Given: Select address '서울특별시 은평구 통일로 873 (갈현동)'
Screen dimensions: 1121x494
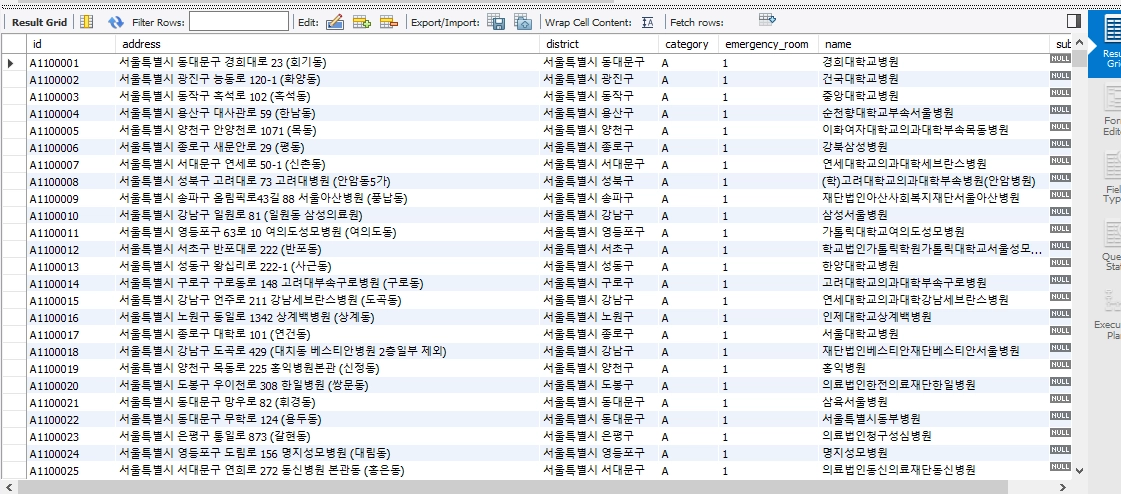Looking at the screenshot, I should coord(327,436).
